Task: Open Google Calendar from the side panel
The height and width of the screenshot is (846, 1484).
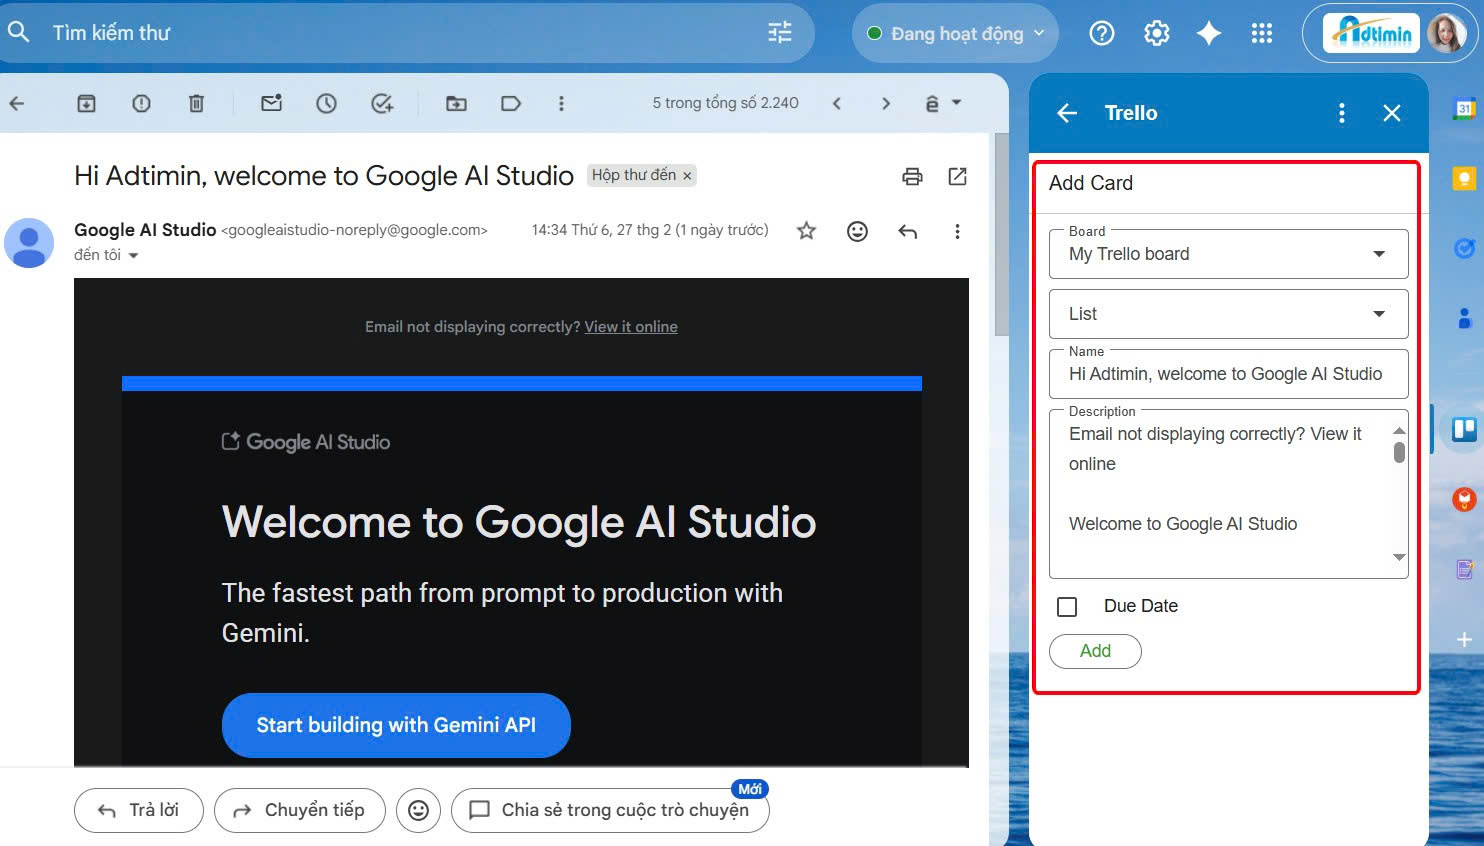Action: coord(1464,108)
